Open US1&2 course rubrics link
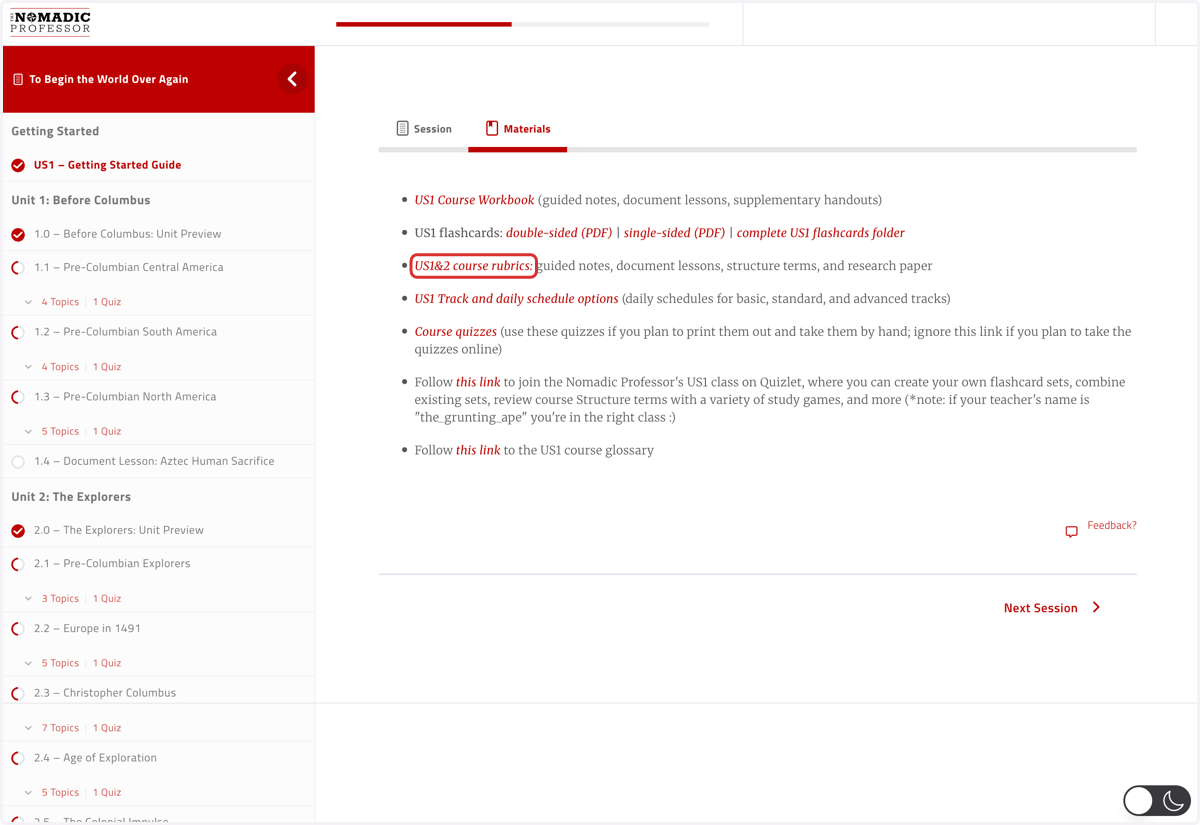 tap(473, 266)
